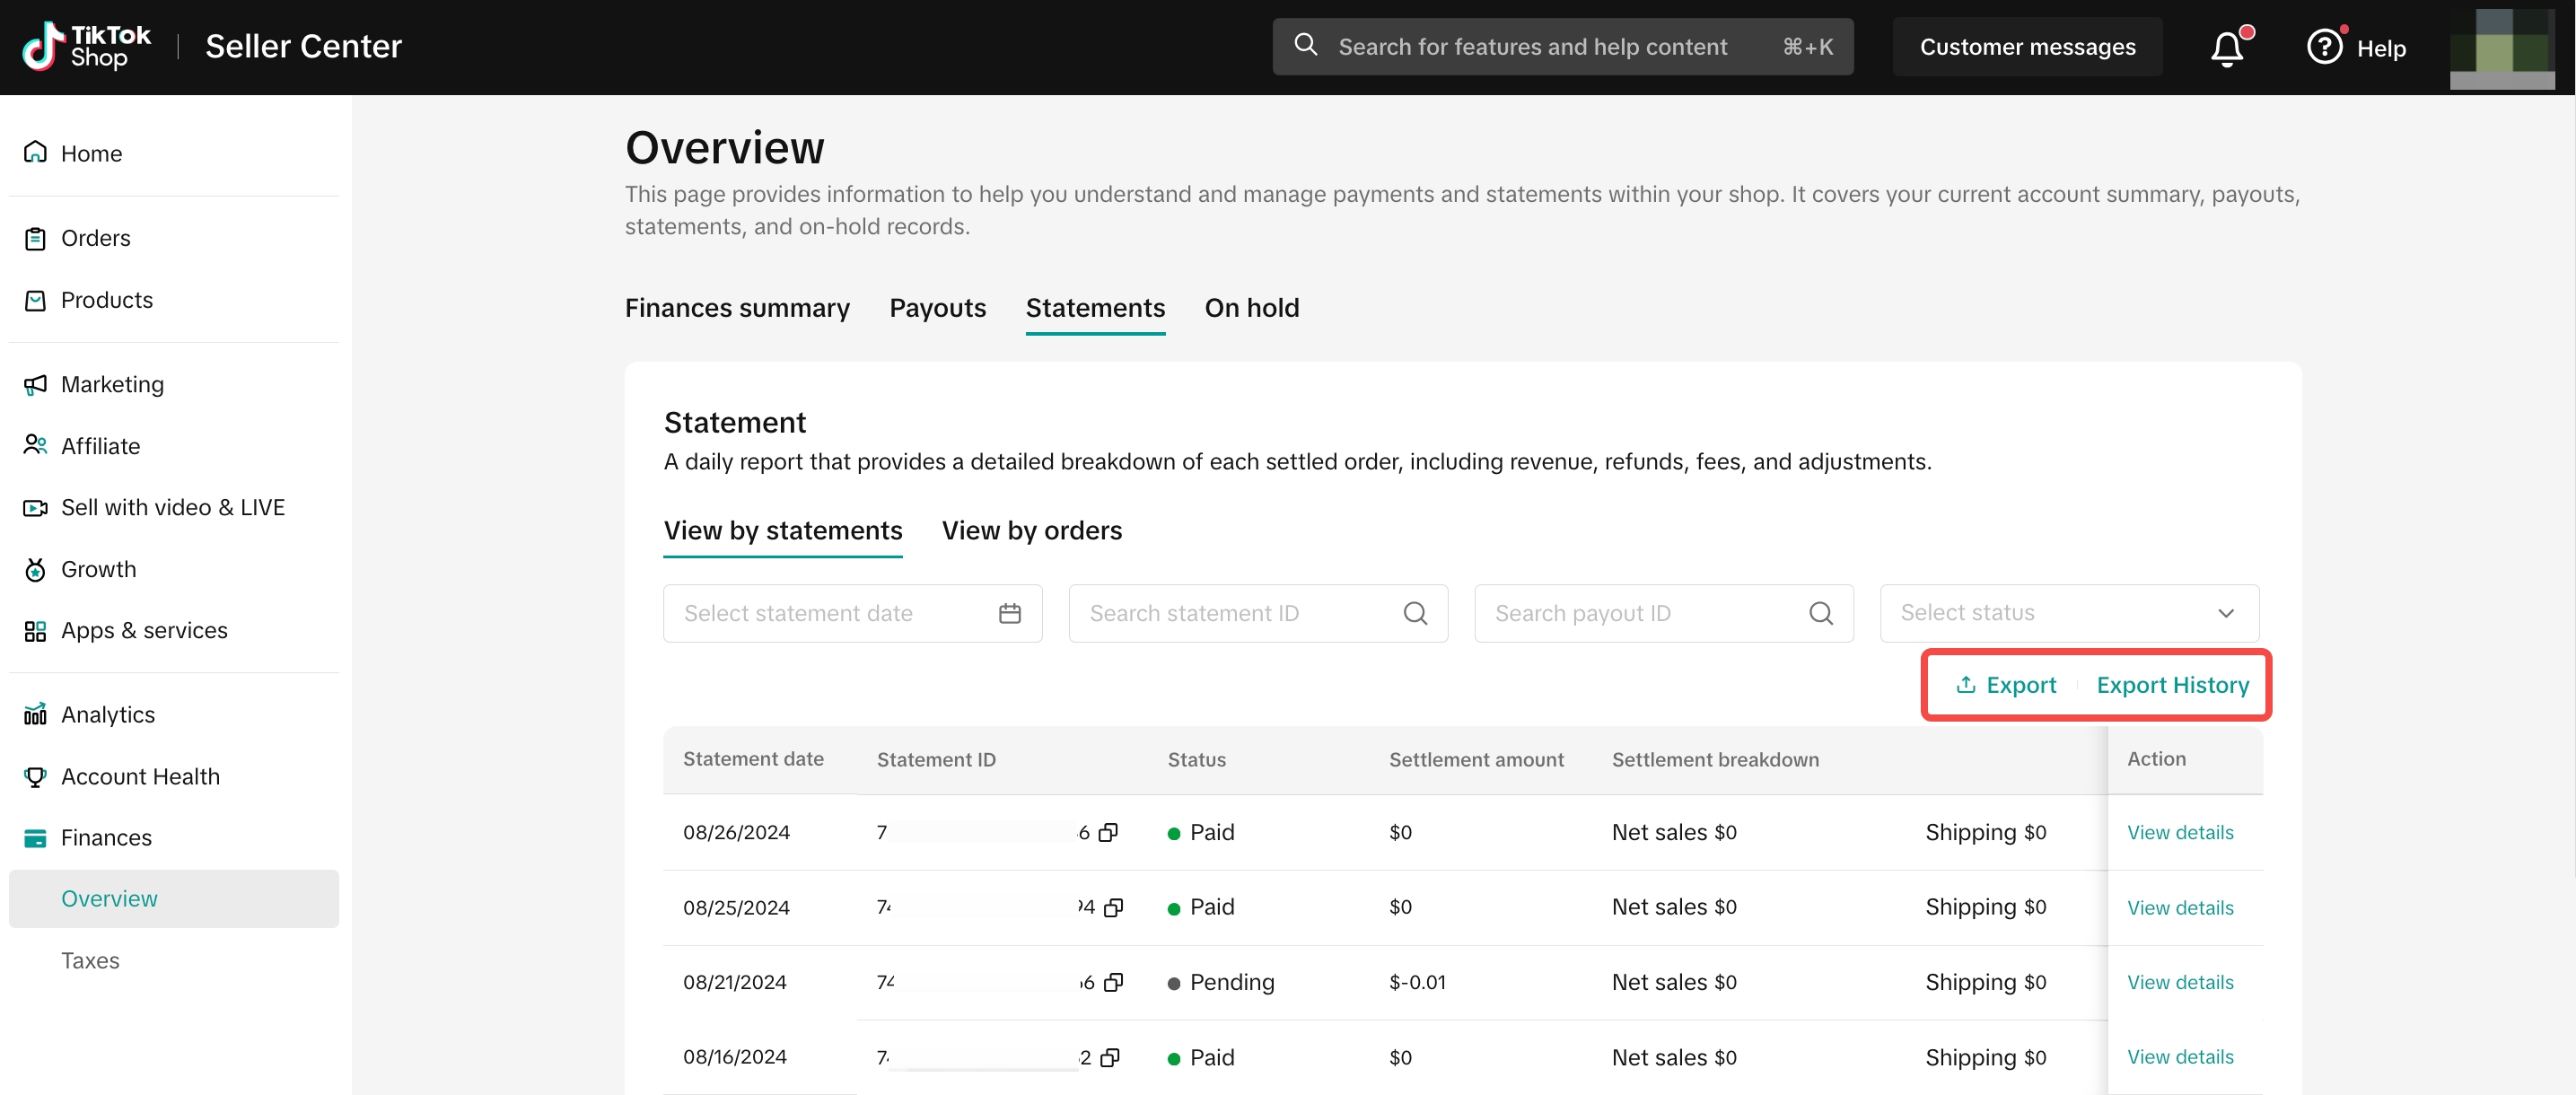Viewport: 2576px width, 1095px height.
Task: Copy statement ID for 08/26/2024 row
Action: (1108, 832)
